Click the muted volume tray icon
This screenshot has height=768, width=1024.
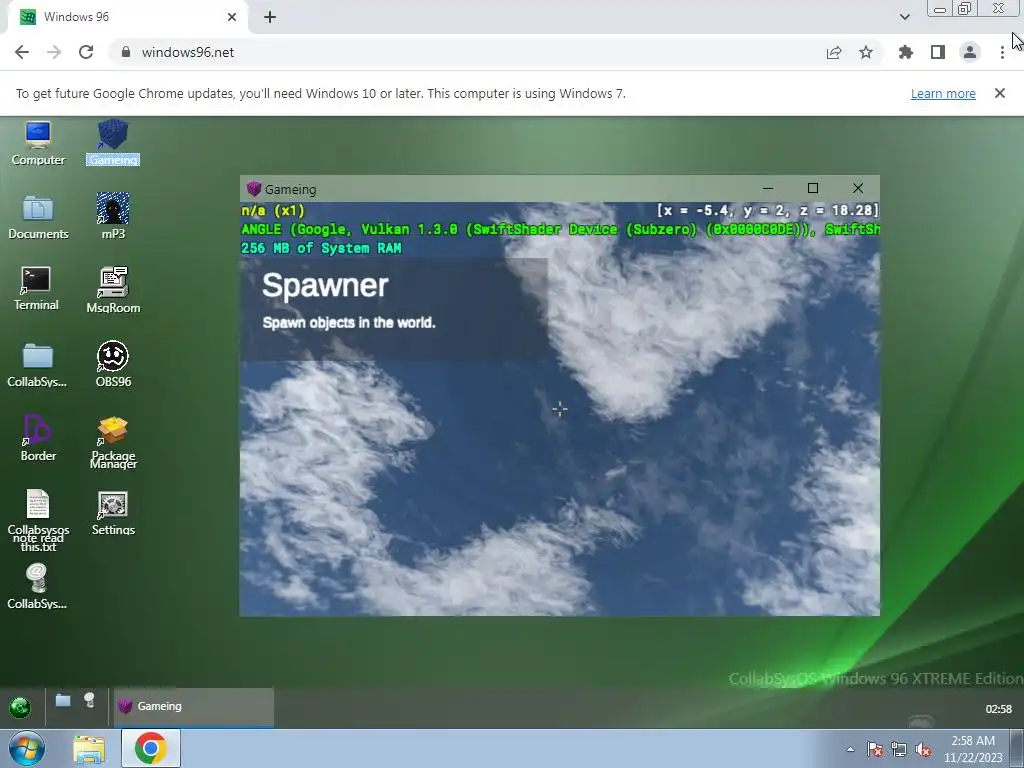pyautogui.click(x=923, y=749)
